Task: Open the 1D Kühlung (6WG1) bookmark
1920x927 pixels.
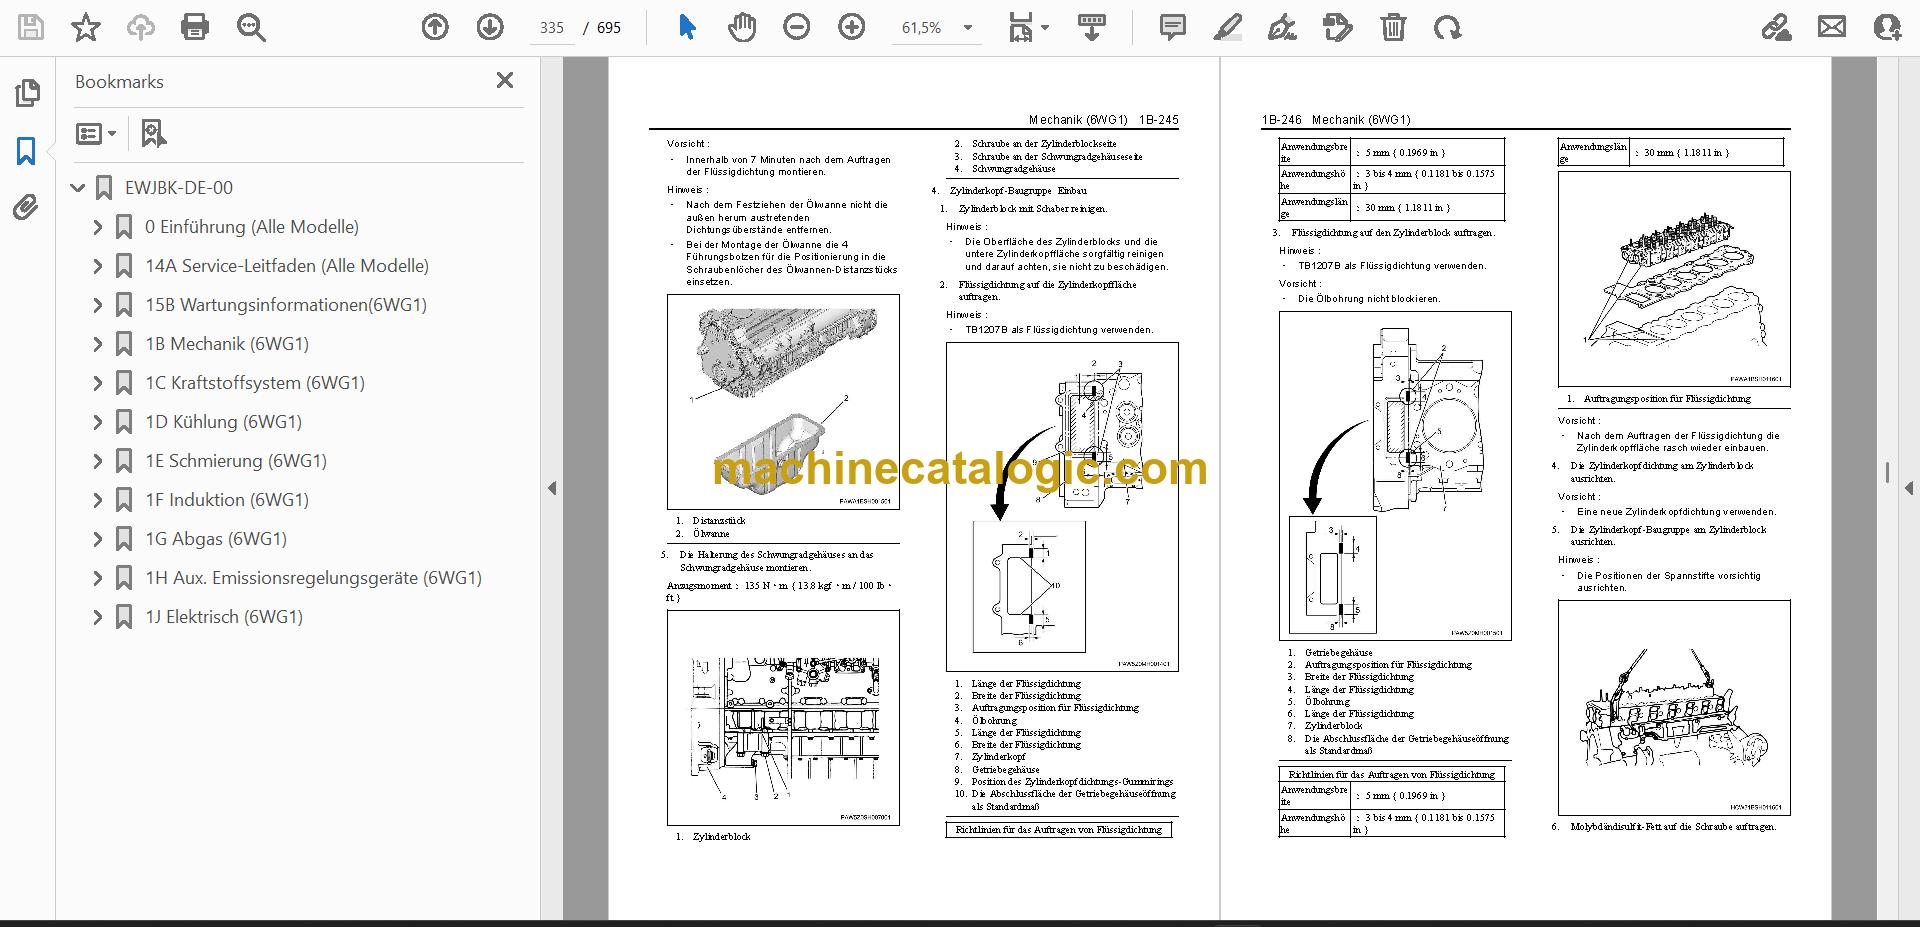Action: click(x=223, y=422)
